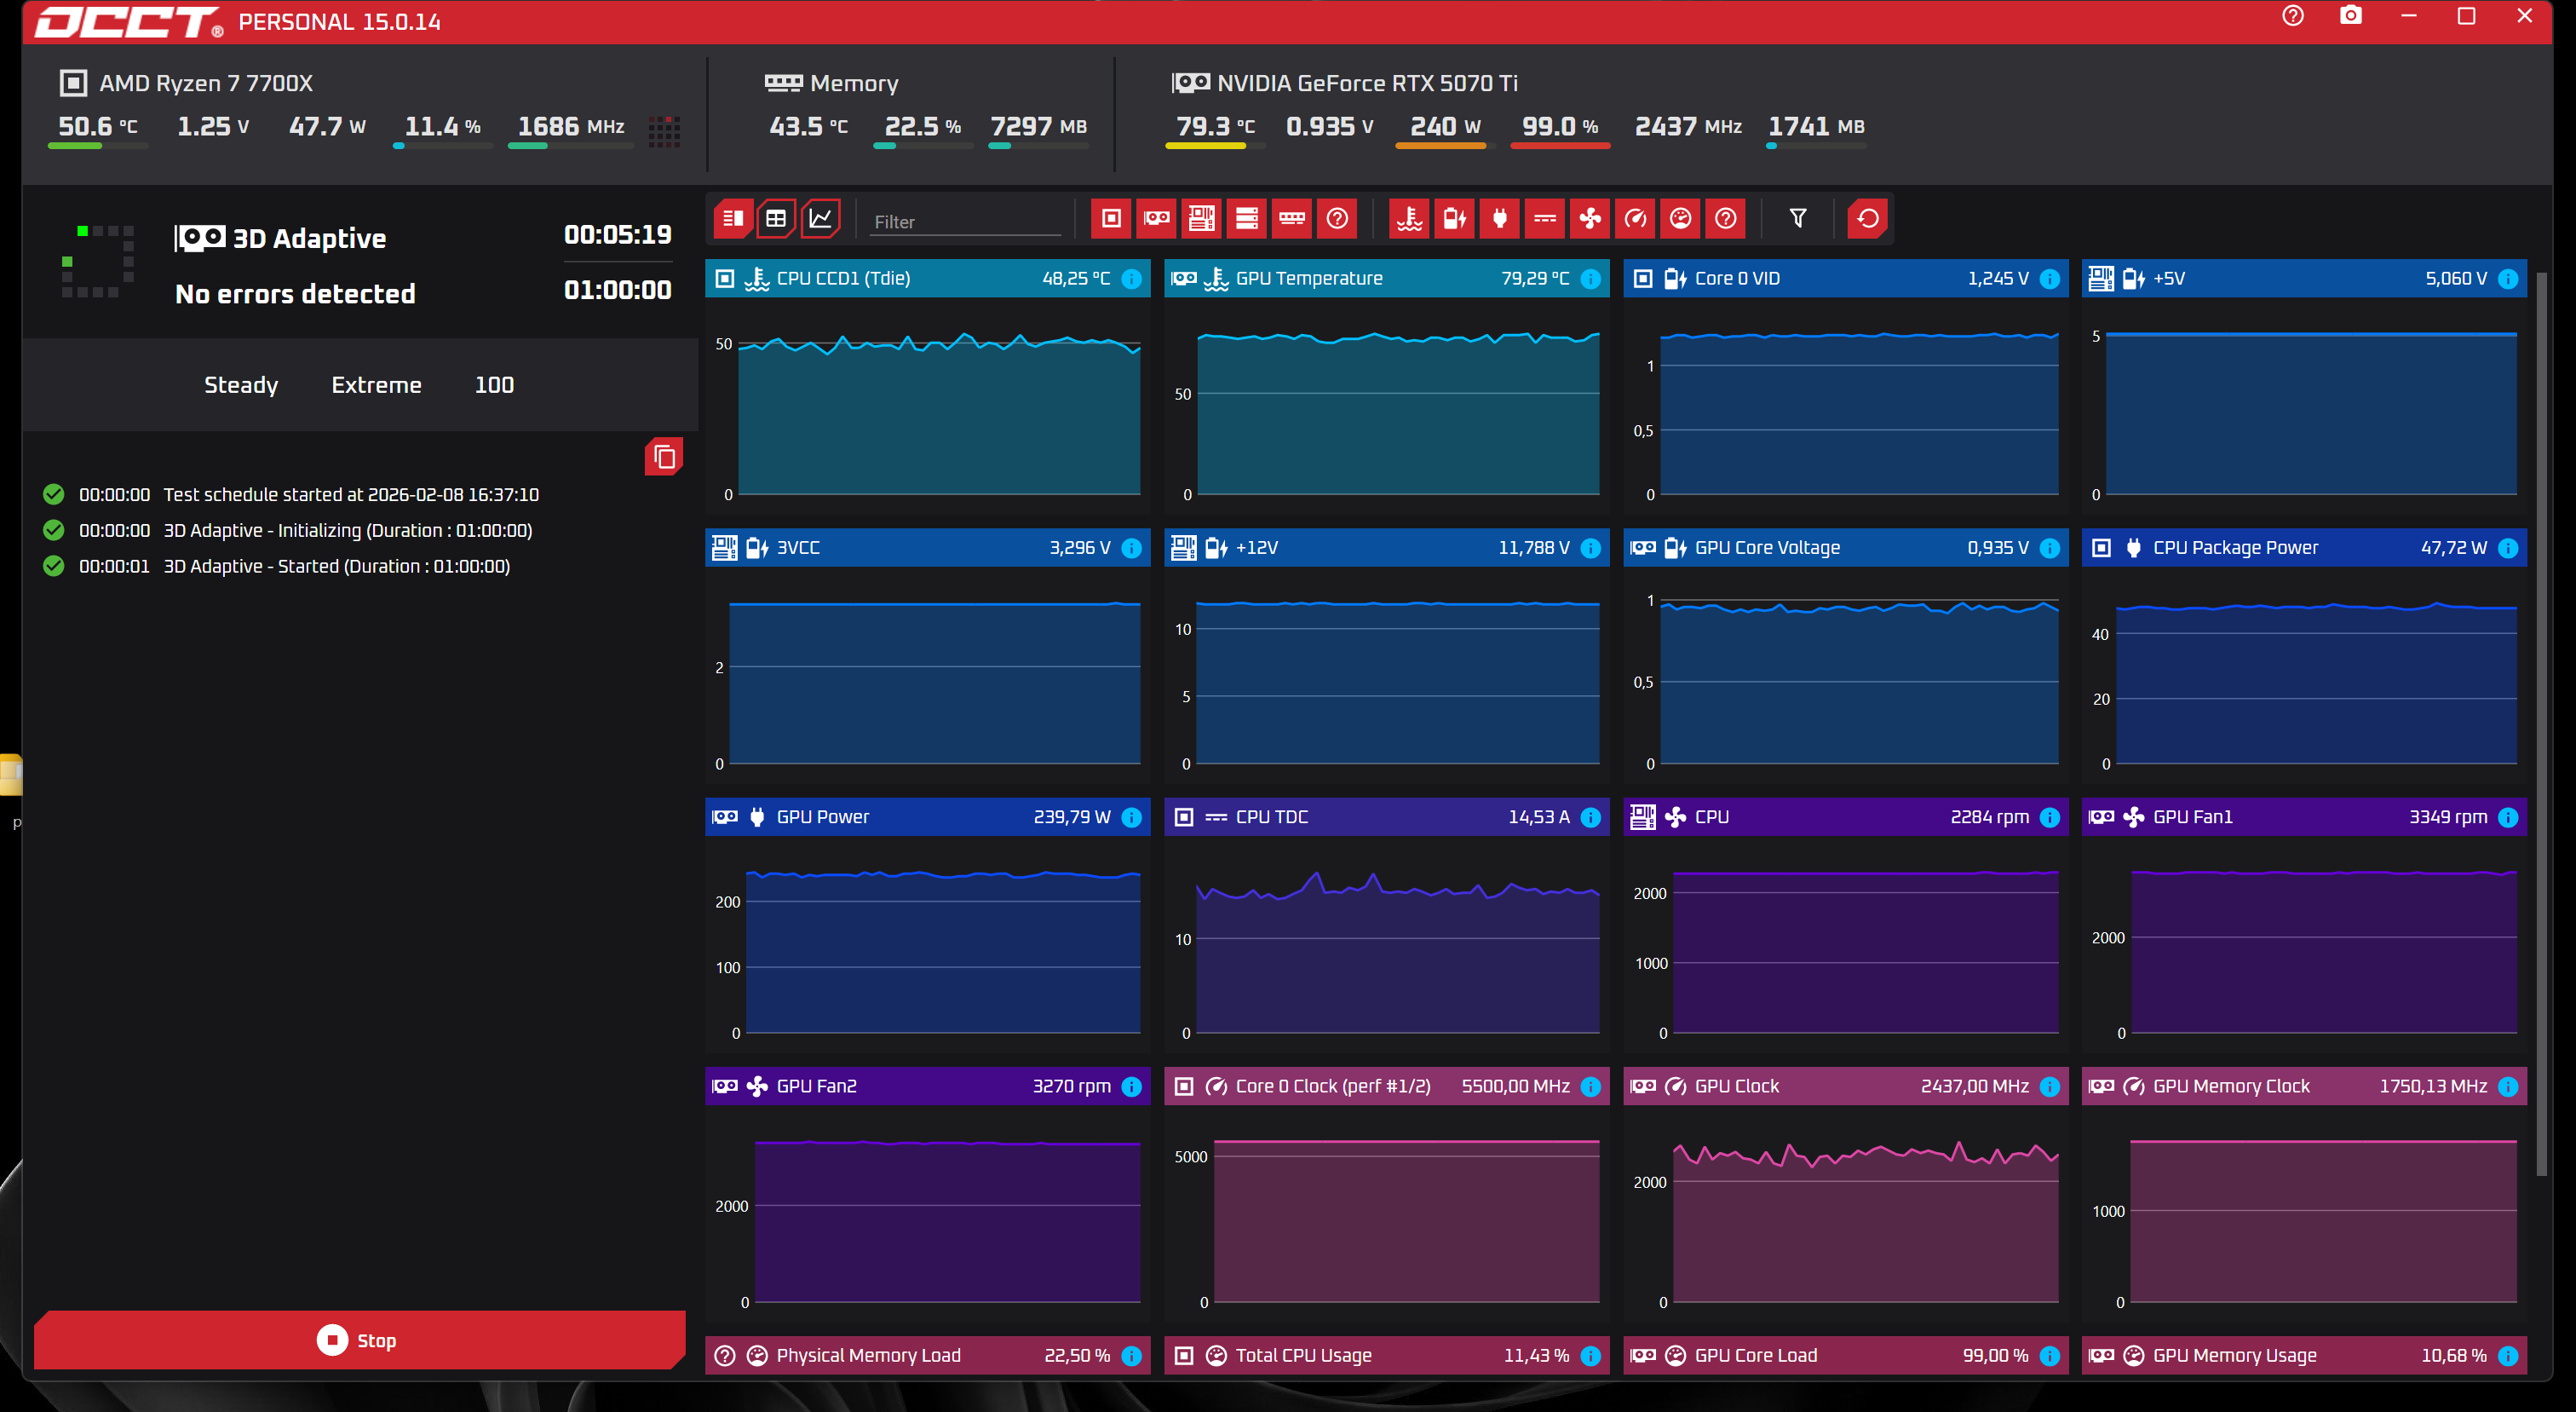Toggle storage sensors filter
Screen dimensions: 2576x1412
tap(1247, 218)
